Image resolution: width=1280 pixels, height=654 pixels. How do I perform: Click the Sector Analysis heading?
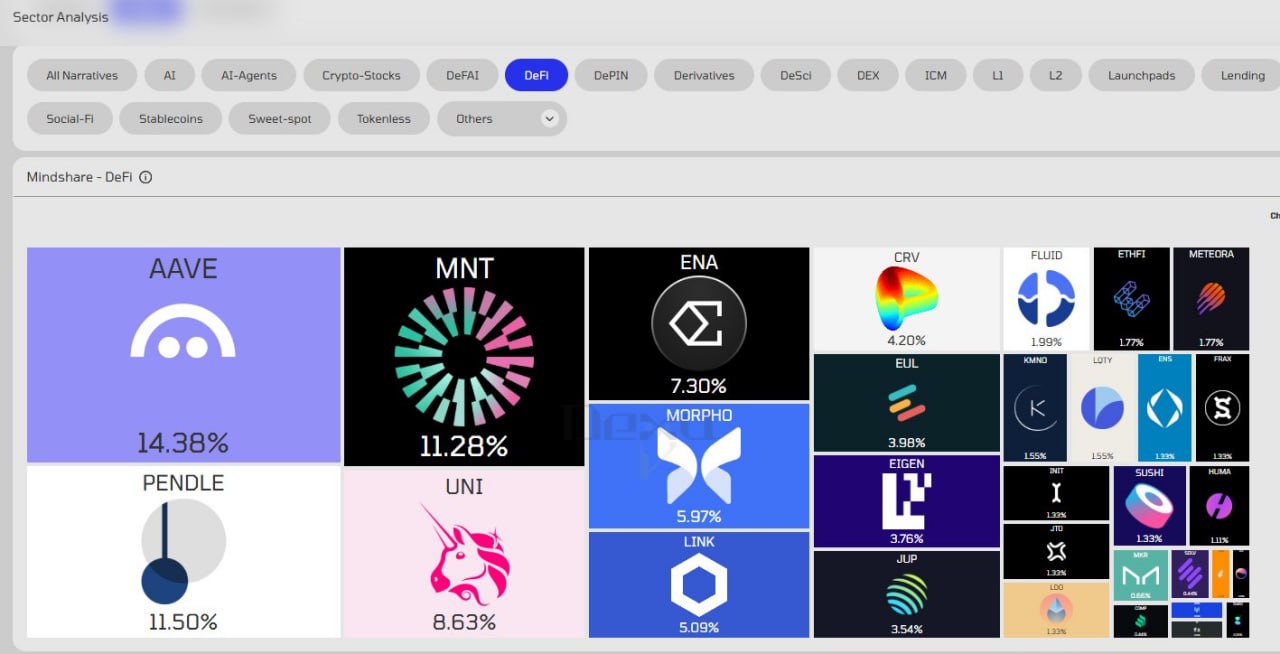60,17
